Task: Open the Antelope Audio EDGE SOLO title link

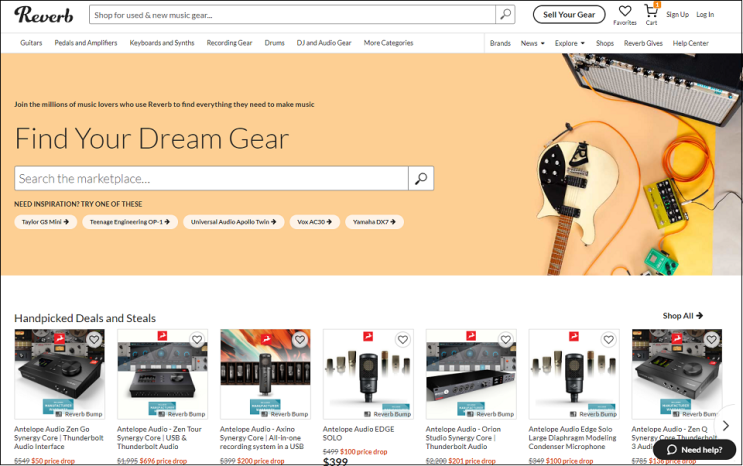Action: click(x=359, y=433)
